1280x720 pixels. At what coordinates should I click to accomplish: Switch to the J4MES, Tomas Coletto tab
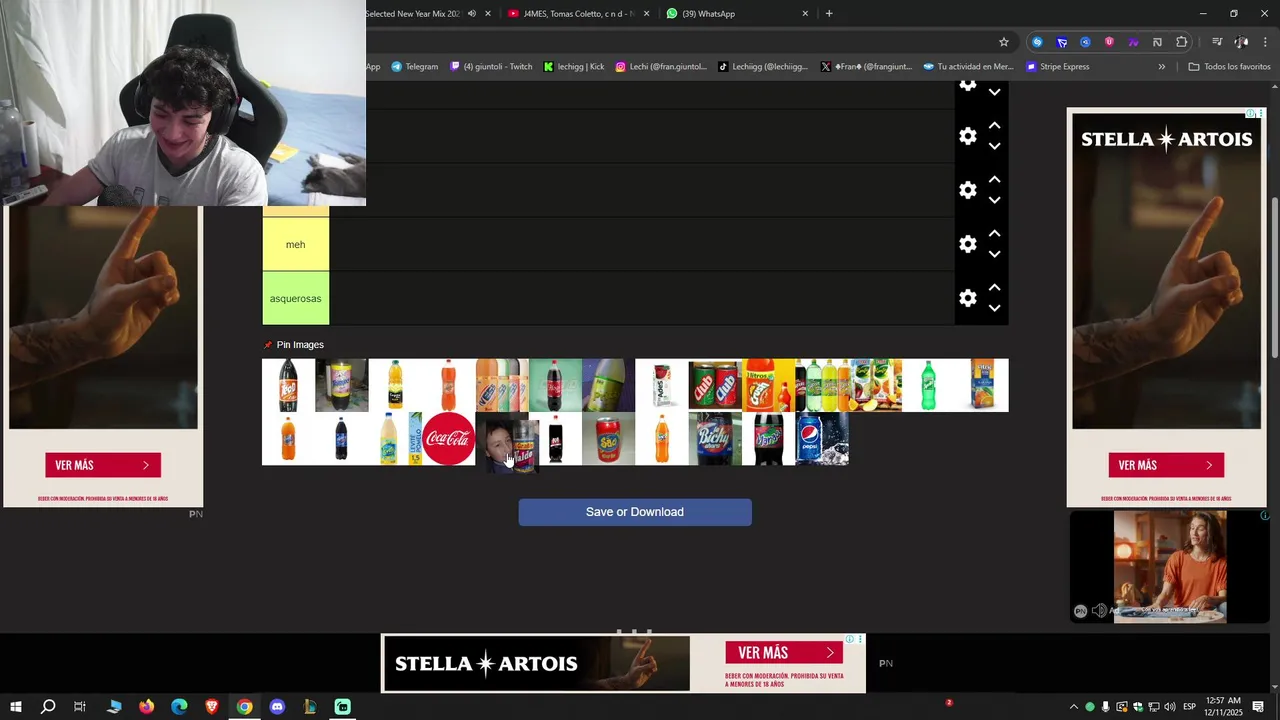click(x=576, y=14)
